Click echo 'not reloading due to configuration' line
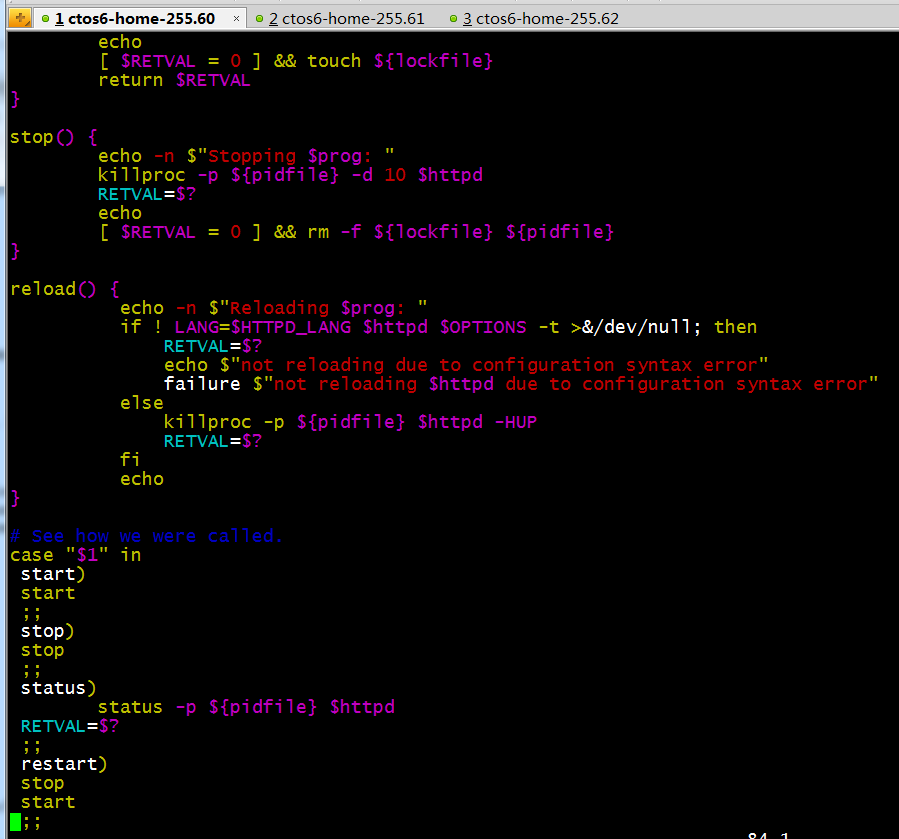The width and height of the screenshot is (899, 839). (x=466, y=365)
